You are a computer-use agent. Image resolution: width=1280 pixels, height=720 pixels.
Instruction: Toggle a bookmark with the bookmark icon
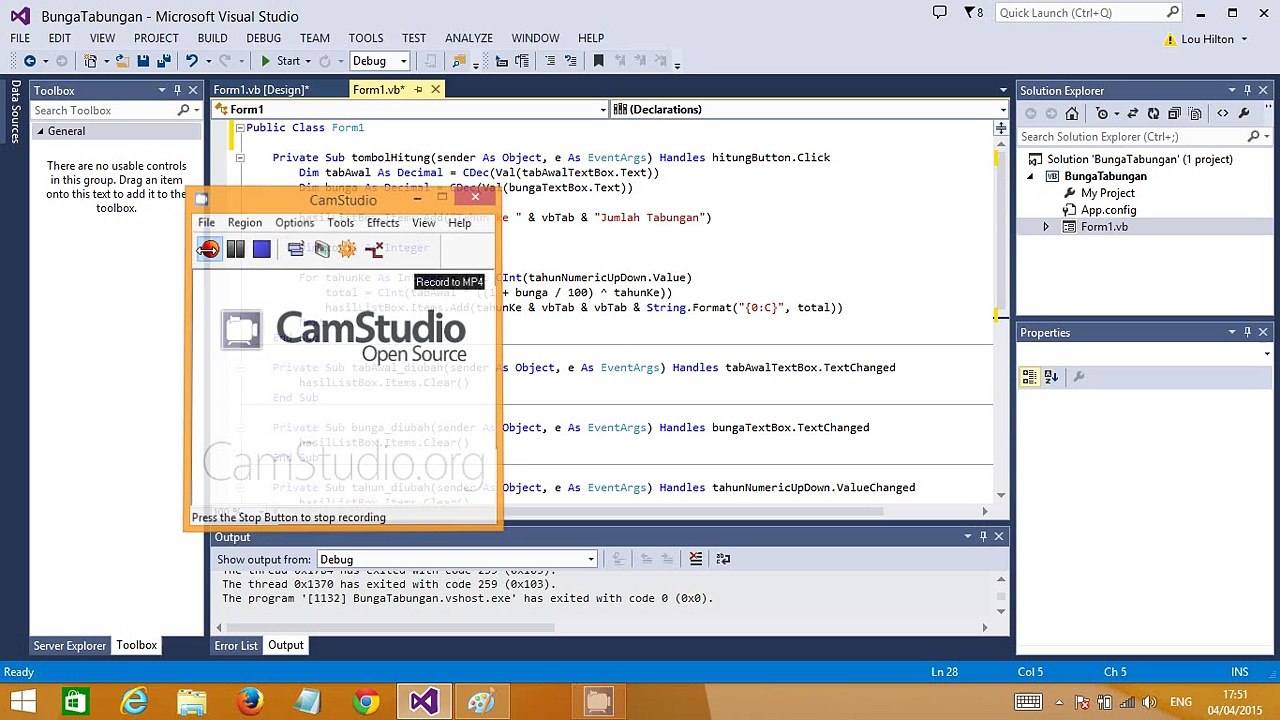point(599,61)
